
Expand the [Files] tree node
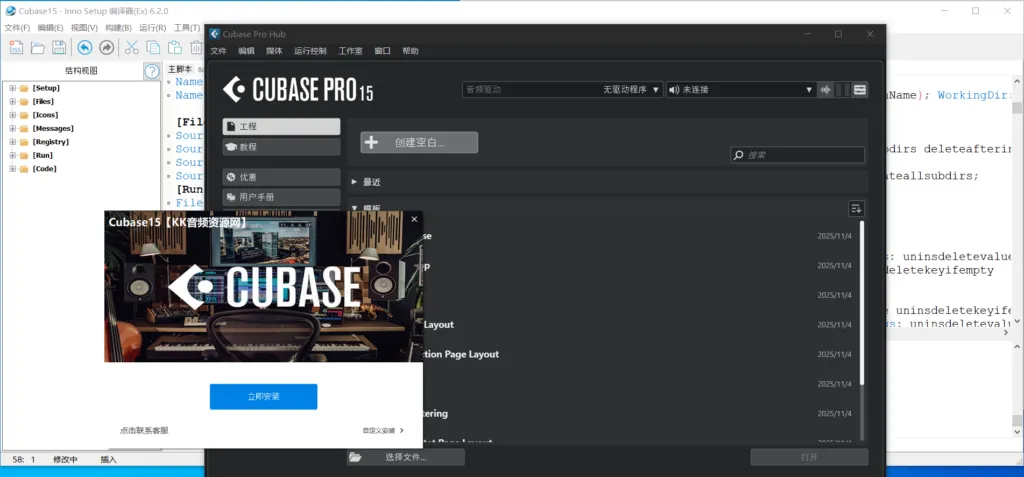12,101
